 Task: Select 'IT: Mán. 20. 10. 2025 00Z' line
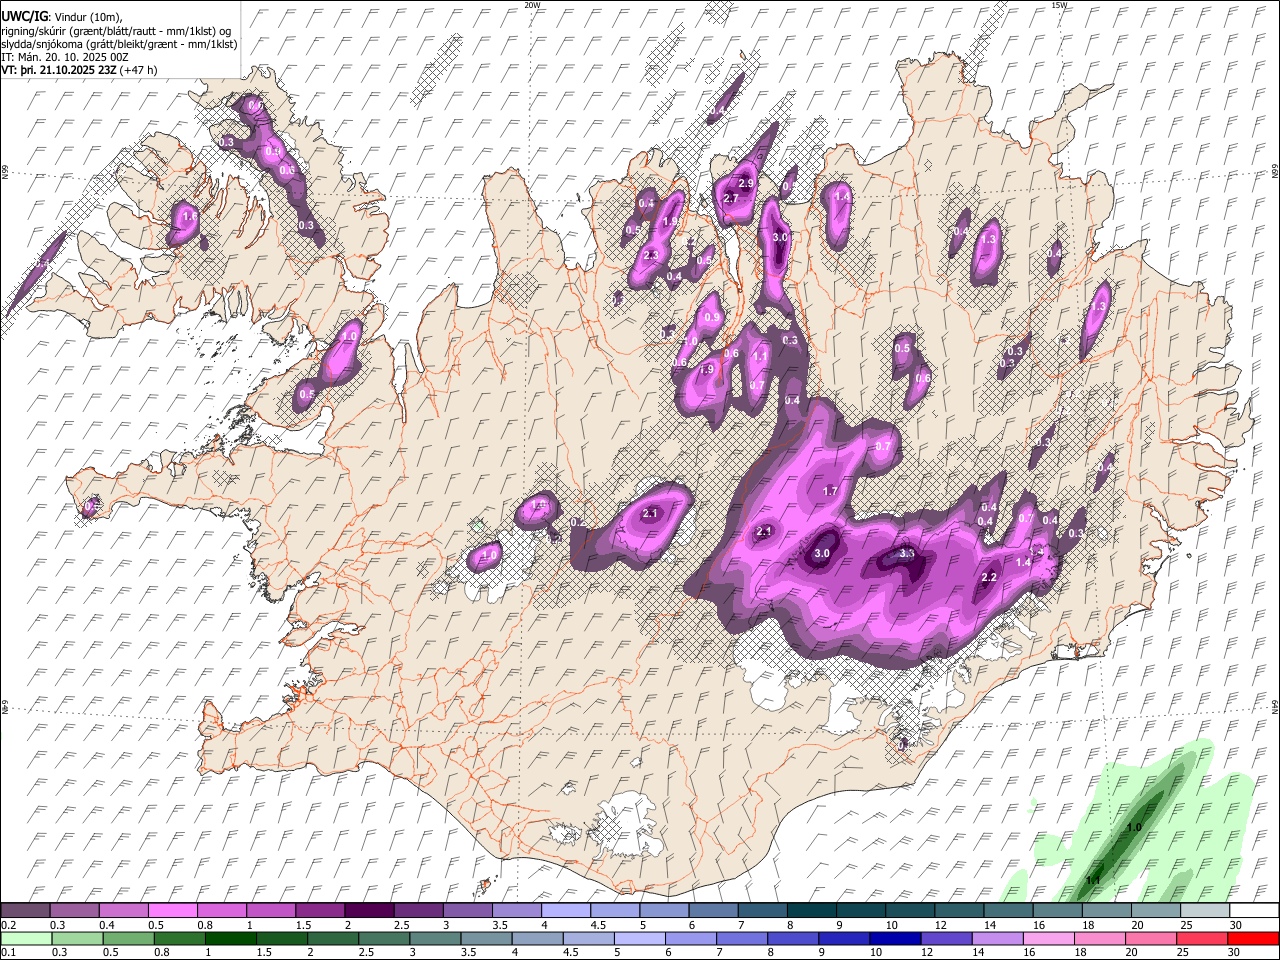coord(65,58)
